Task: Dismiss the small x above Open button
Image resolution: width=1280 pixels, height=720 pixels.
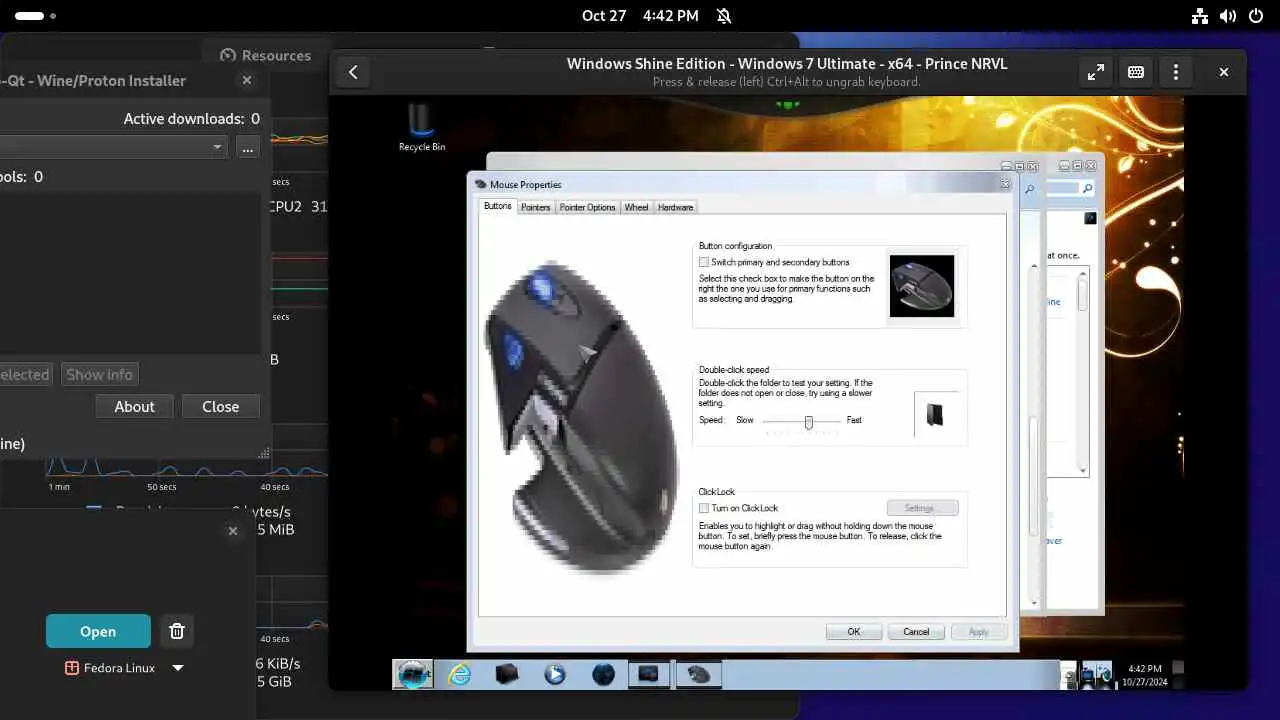Action: point(233,531)
